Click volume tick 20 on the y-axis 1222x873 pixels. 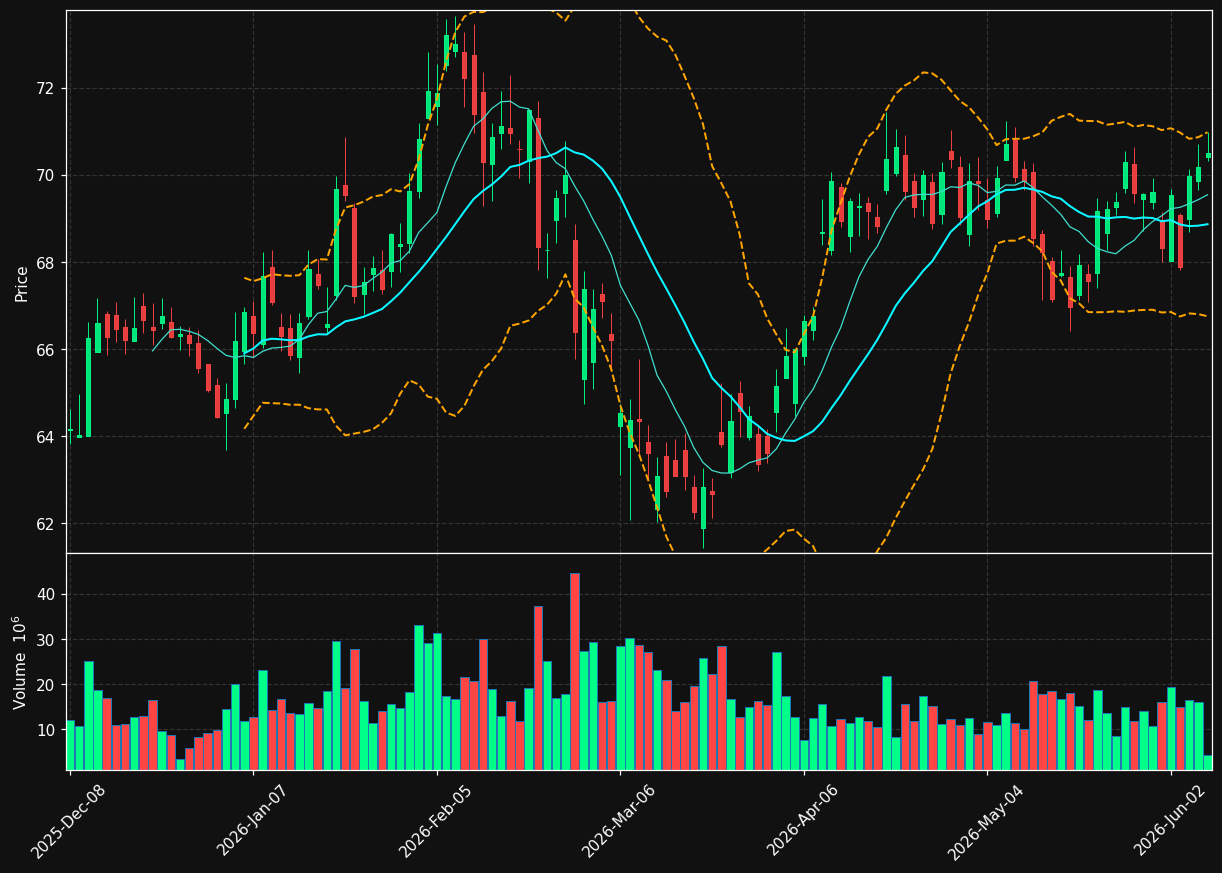coord(46,685)
